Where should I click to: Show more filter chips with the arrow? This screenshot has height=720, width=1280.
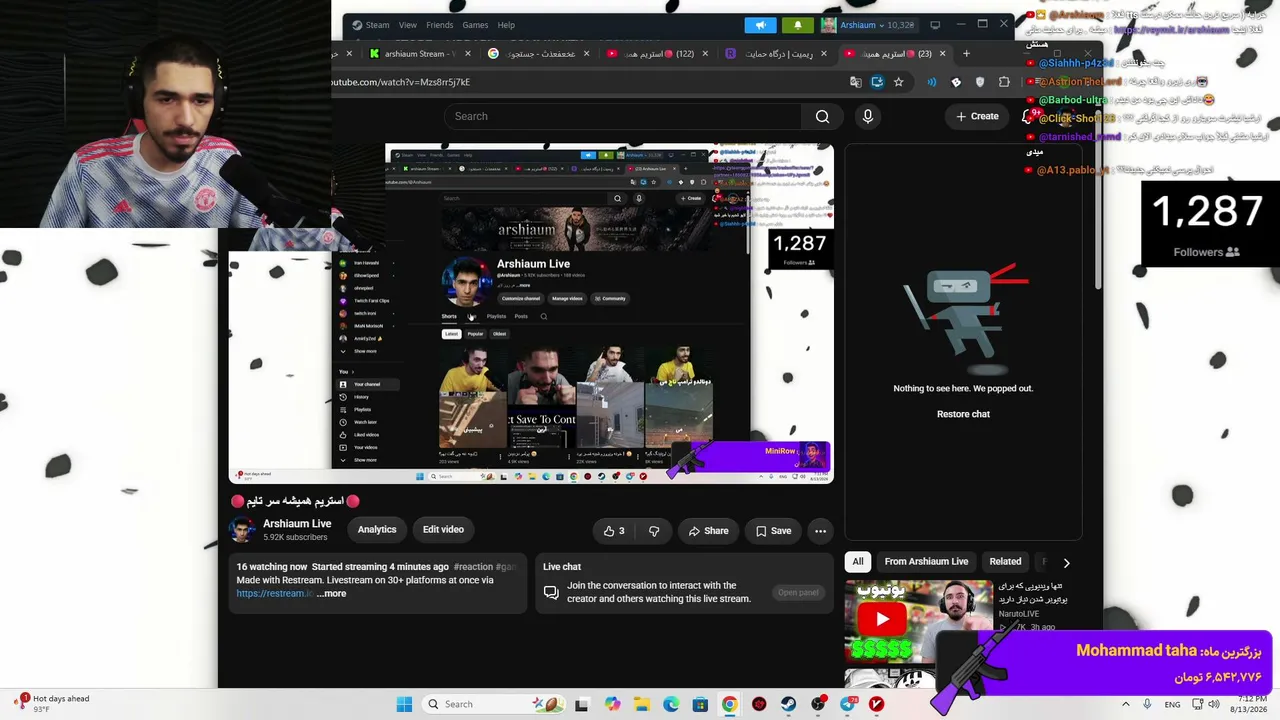[1066, 562]
